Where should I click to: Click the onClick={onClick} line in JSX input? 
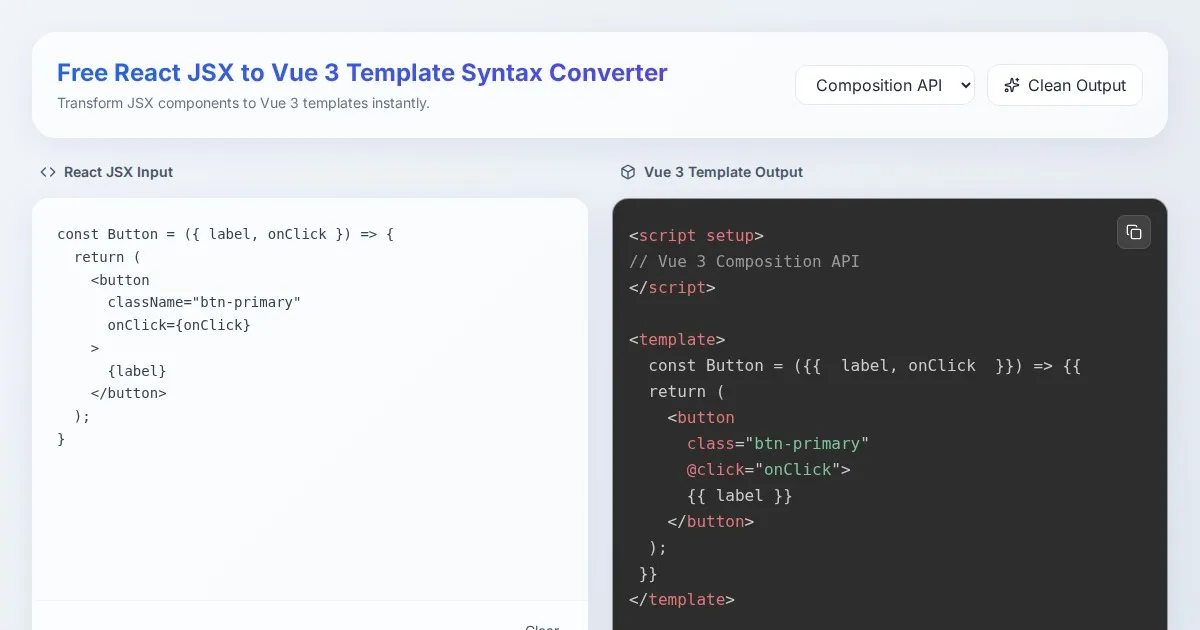179,325
